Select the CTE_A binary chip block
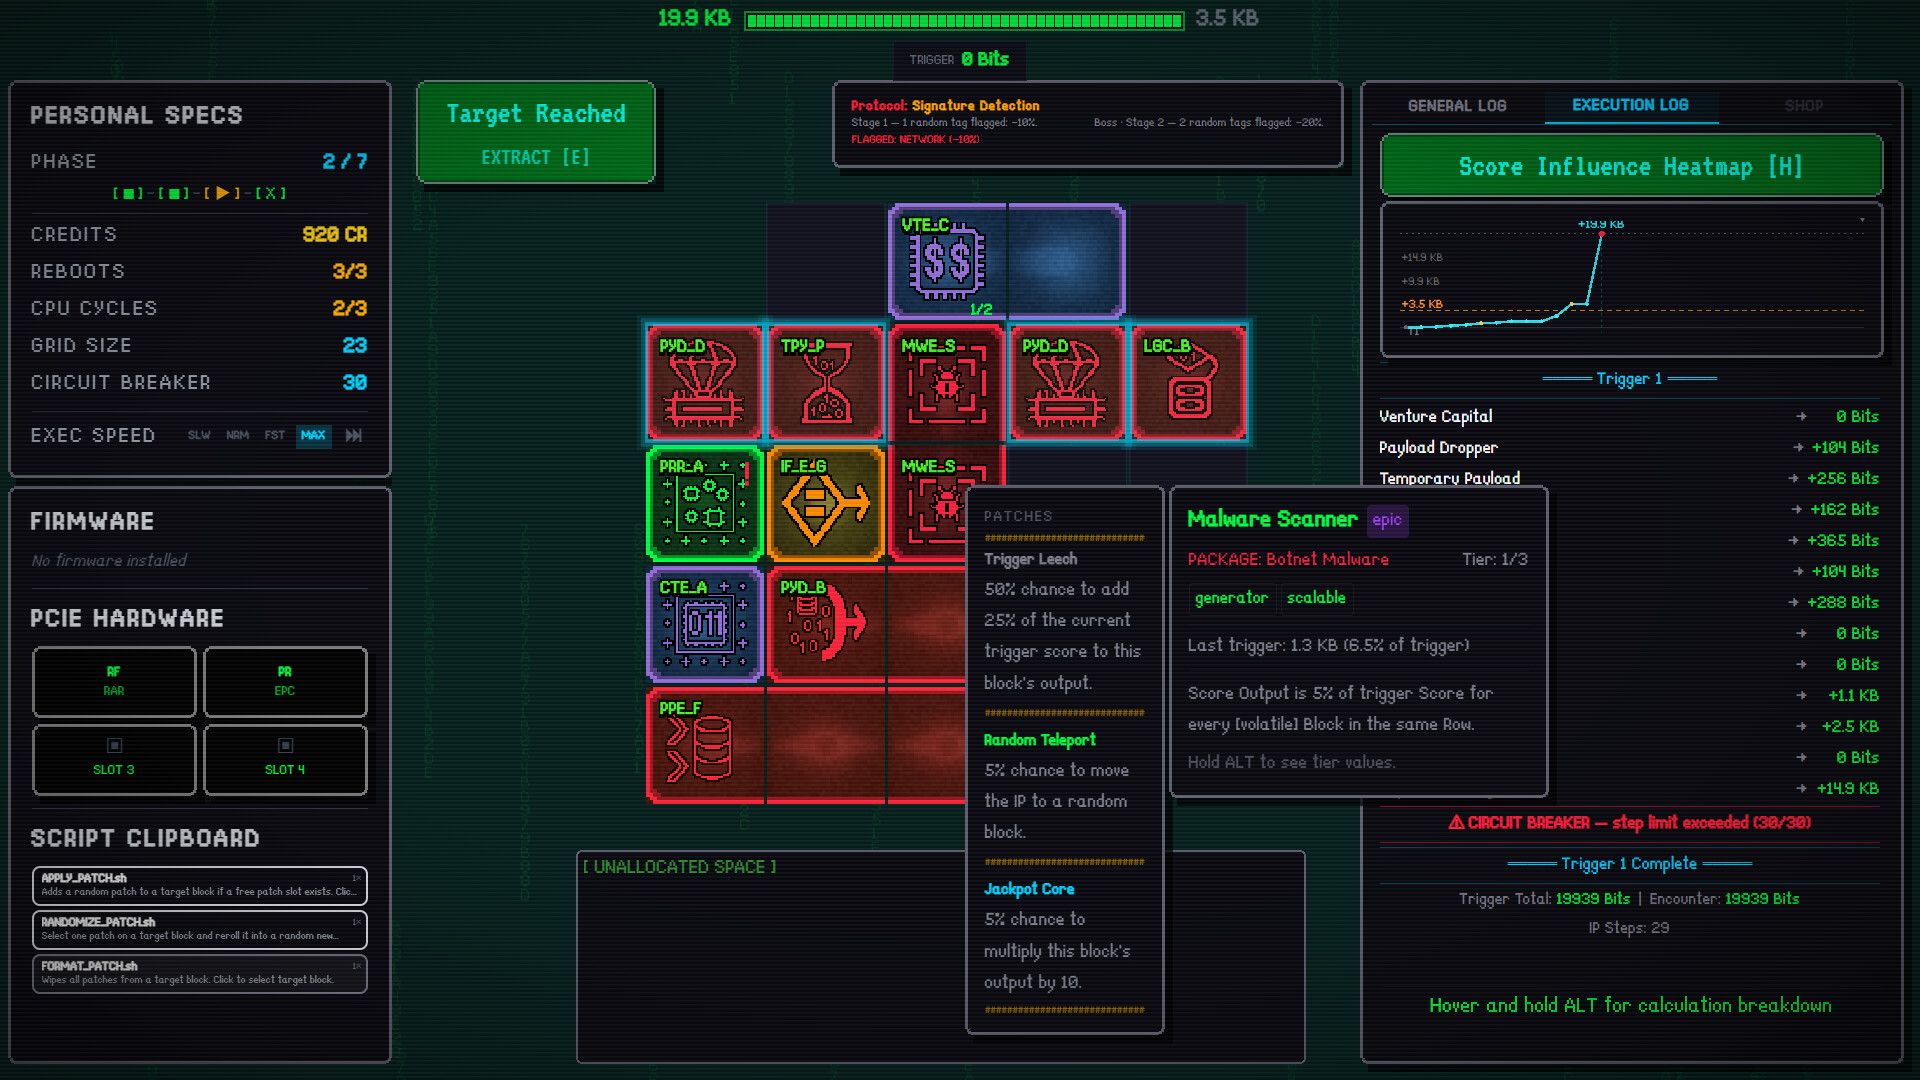The width and height of the screenshot is (1920, 1080). pos(704,624)
